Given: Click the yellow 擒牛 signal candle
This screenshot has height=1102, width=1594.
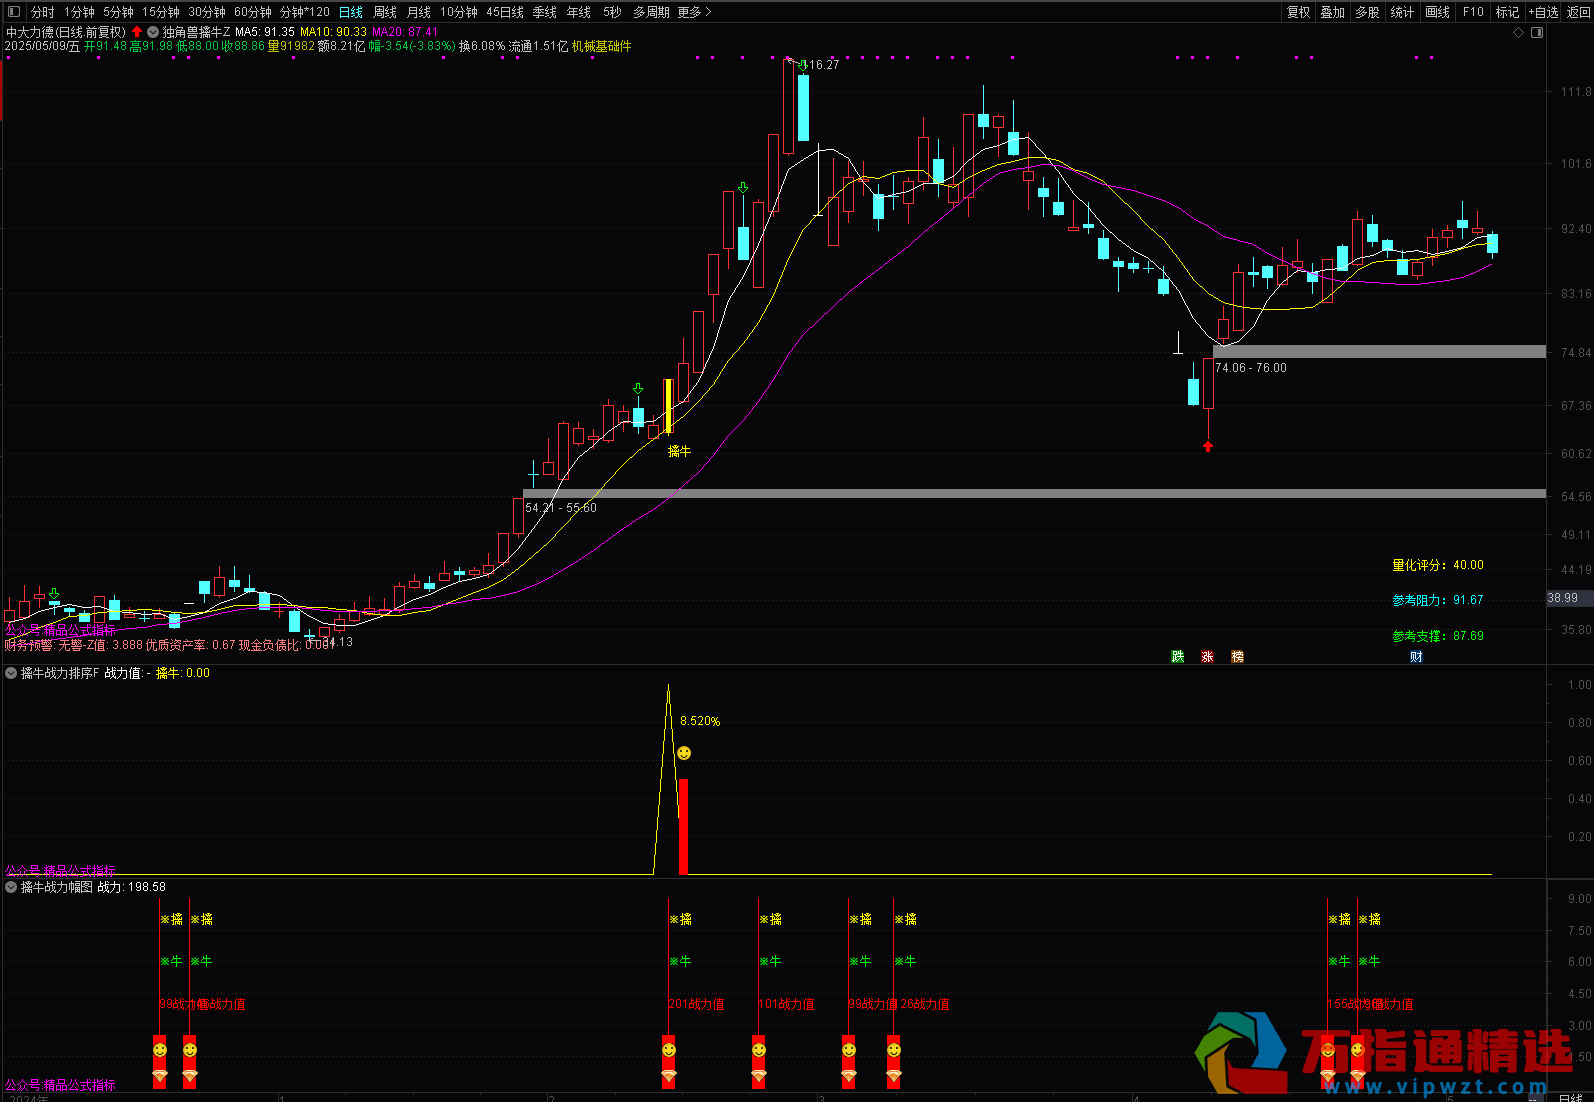Looking at the screenshot, I should 668,406.
